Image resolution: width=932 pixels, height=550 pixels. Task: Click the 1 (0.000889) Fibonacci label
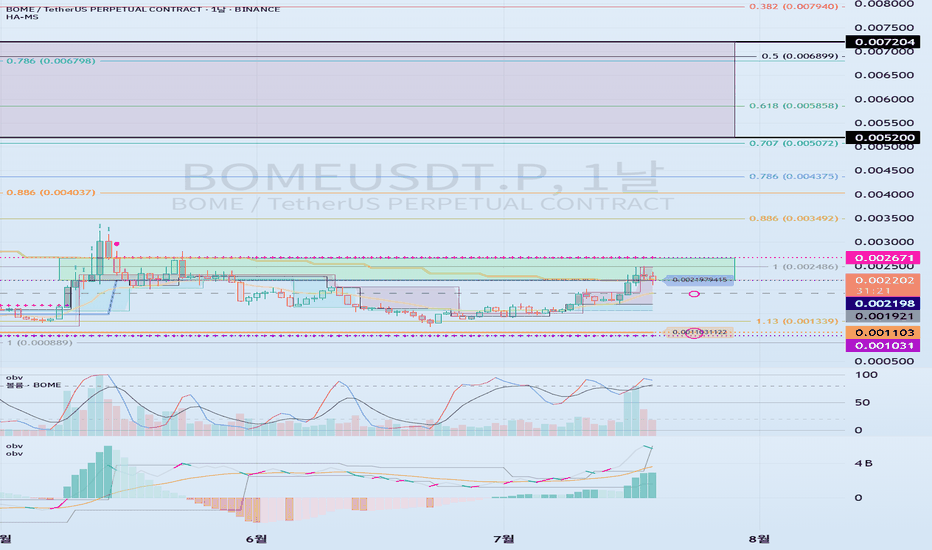(x=39, y=343)
